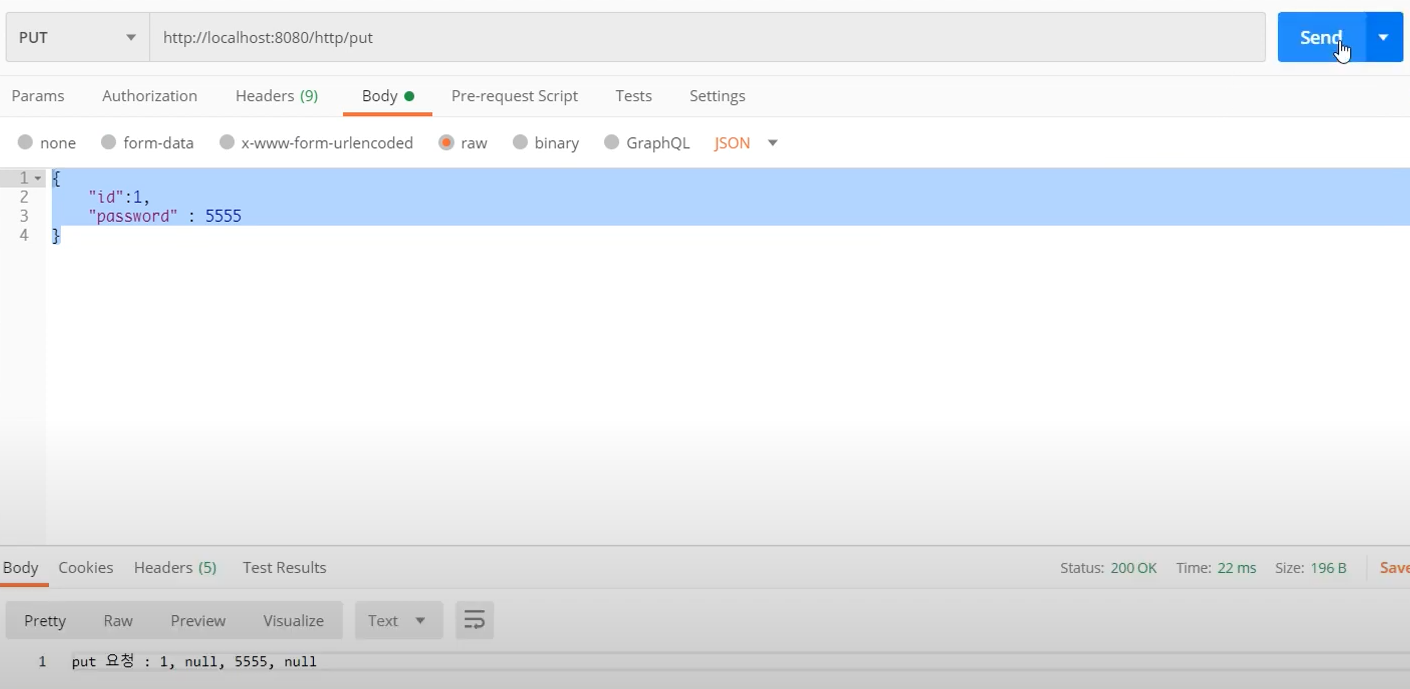Click the request URL field

[x=707, y=37]
